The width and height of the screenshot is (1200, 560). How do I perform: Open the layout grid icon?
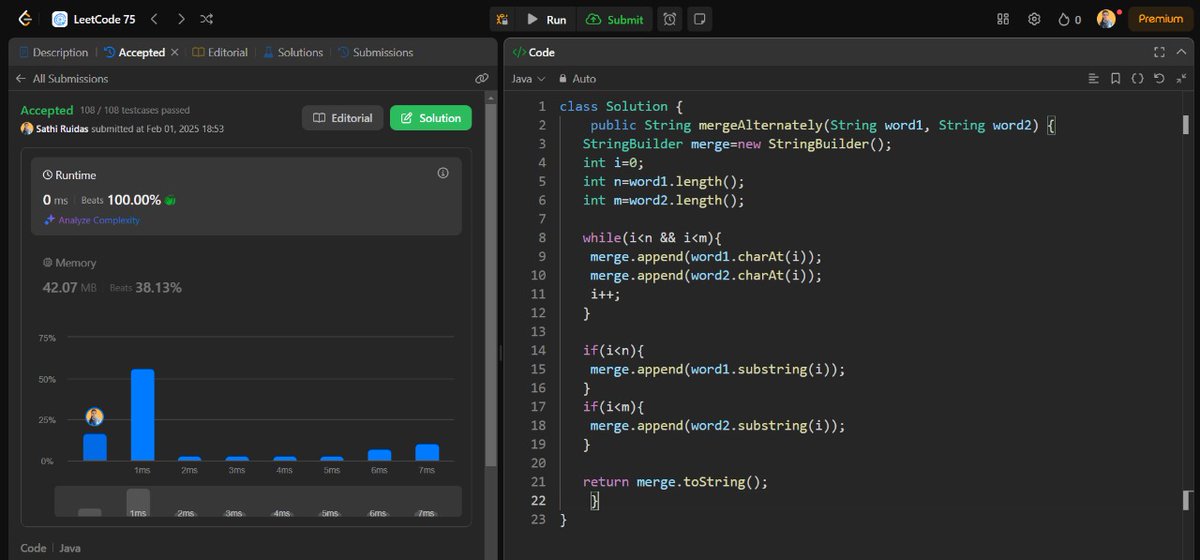[1004, 19]
